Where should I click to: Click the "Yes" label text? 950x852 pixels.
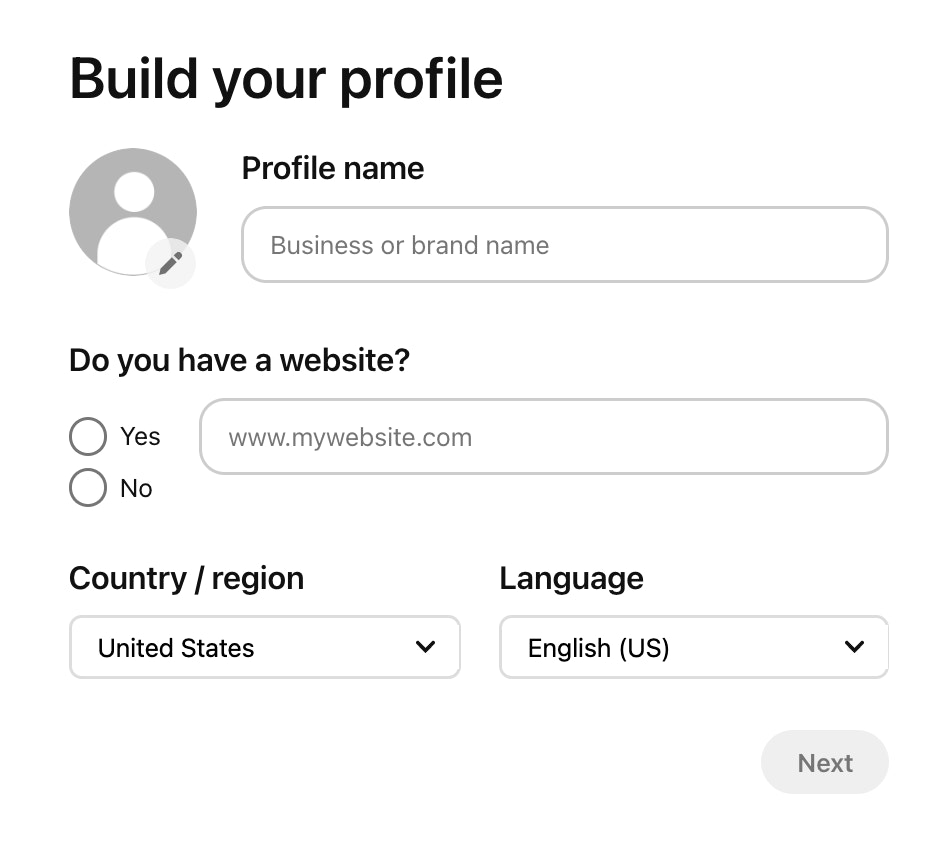point(140,437)
